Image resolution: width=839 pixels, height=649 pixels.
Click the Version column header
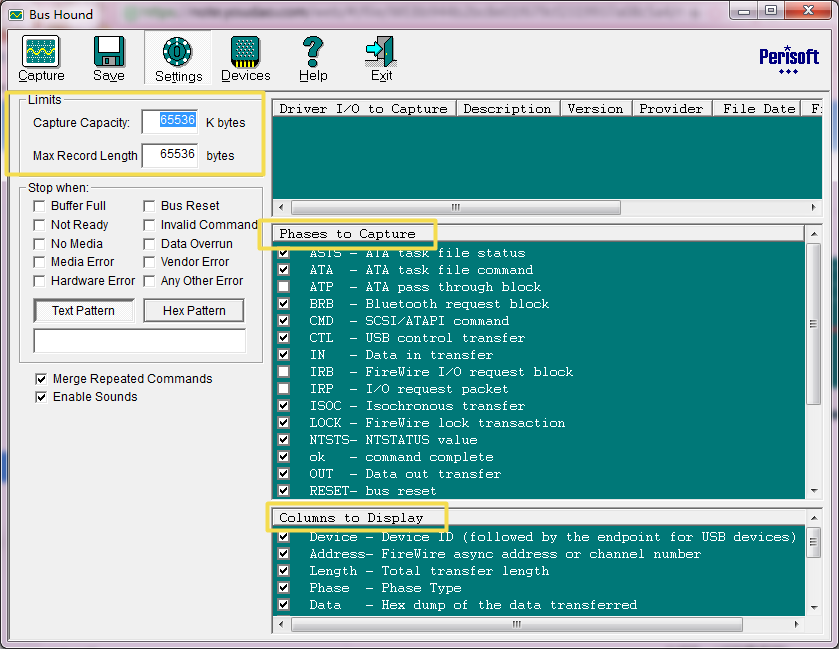pyautogui.click(x=596, y=109)
